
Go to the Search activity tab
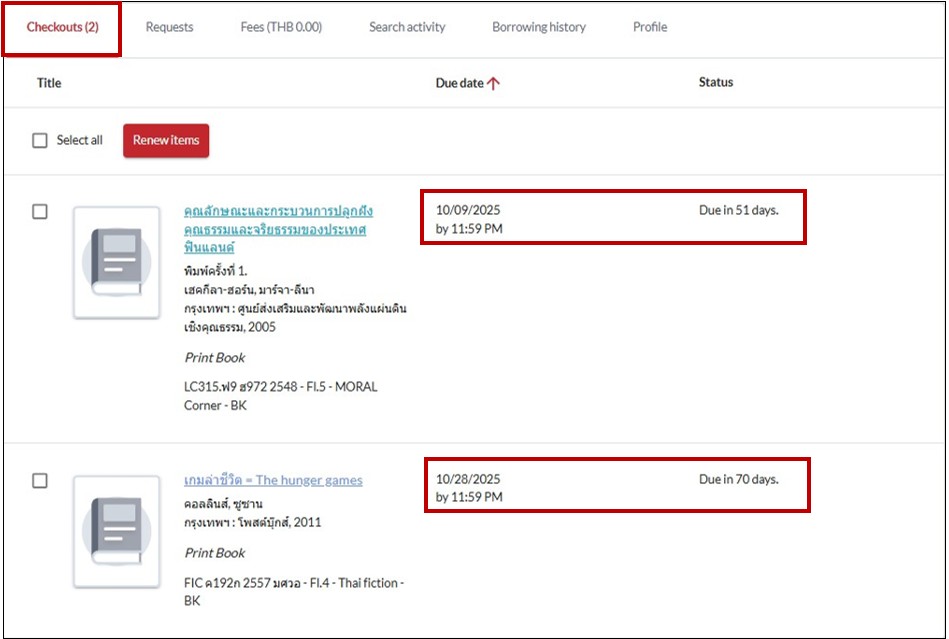[407, 28]
